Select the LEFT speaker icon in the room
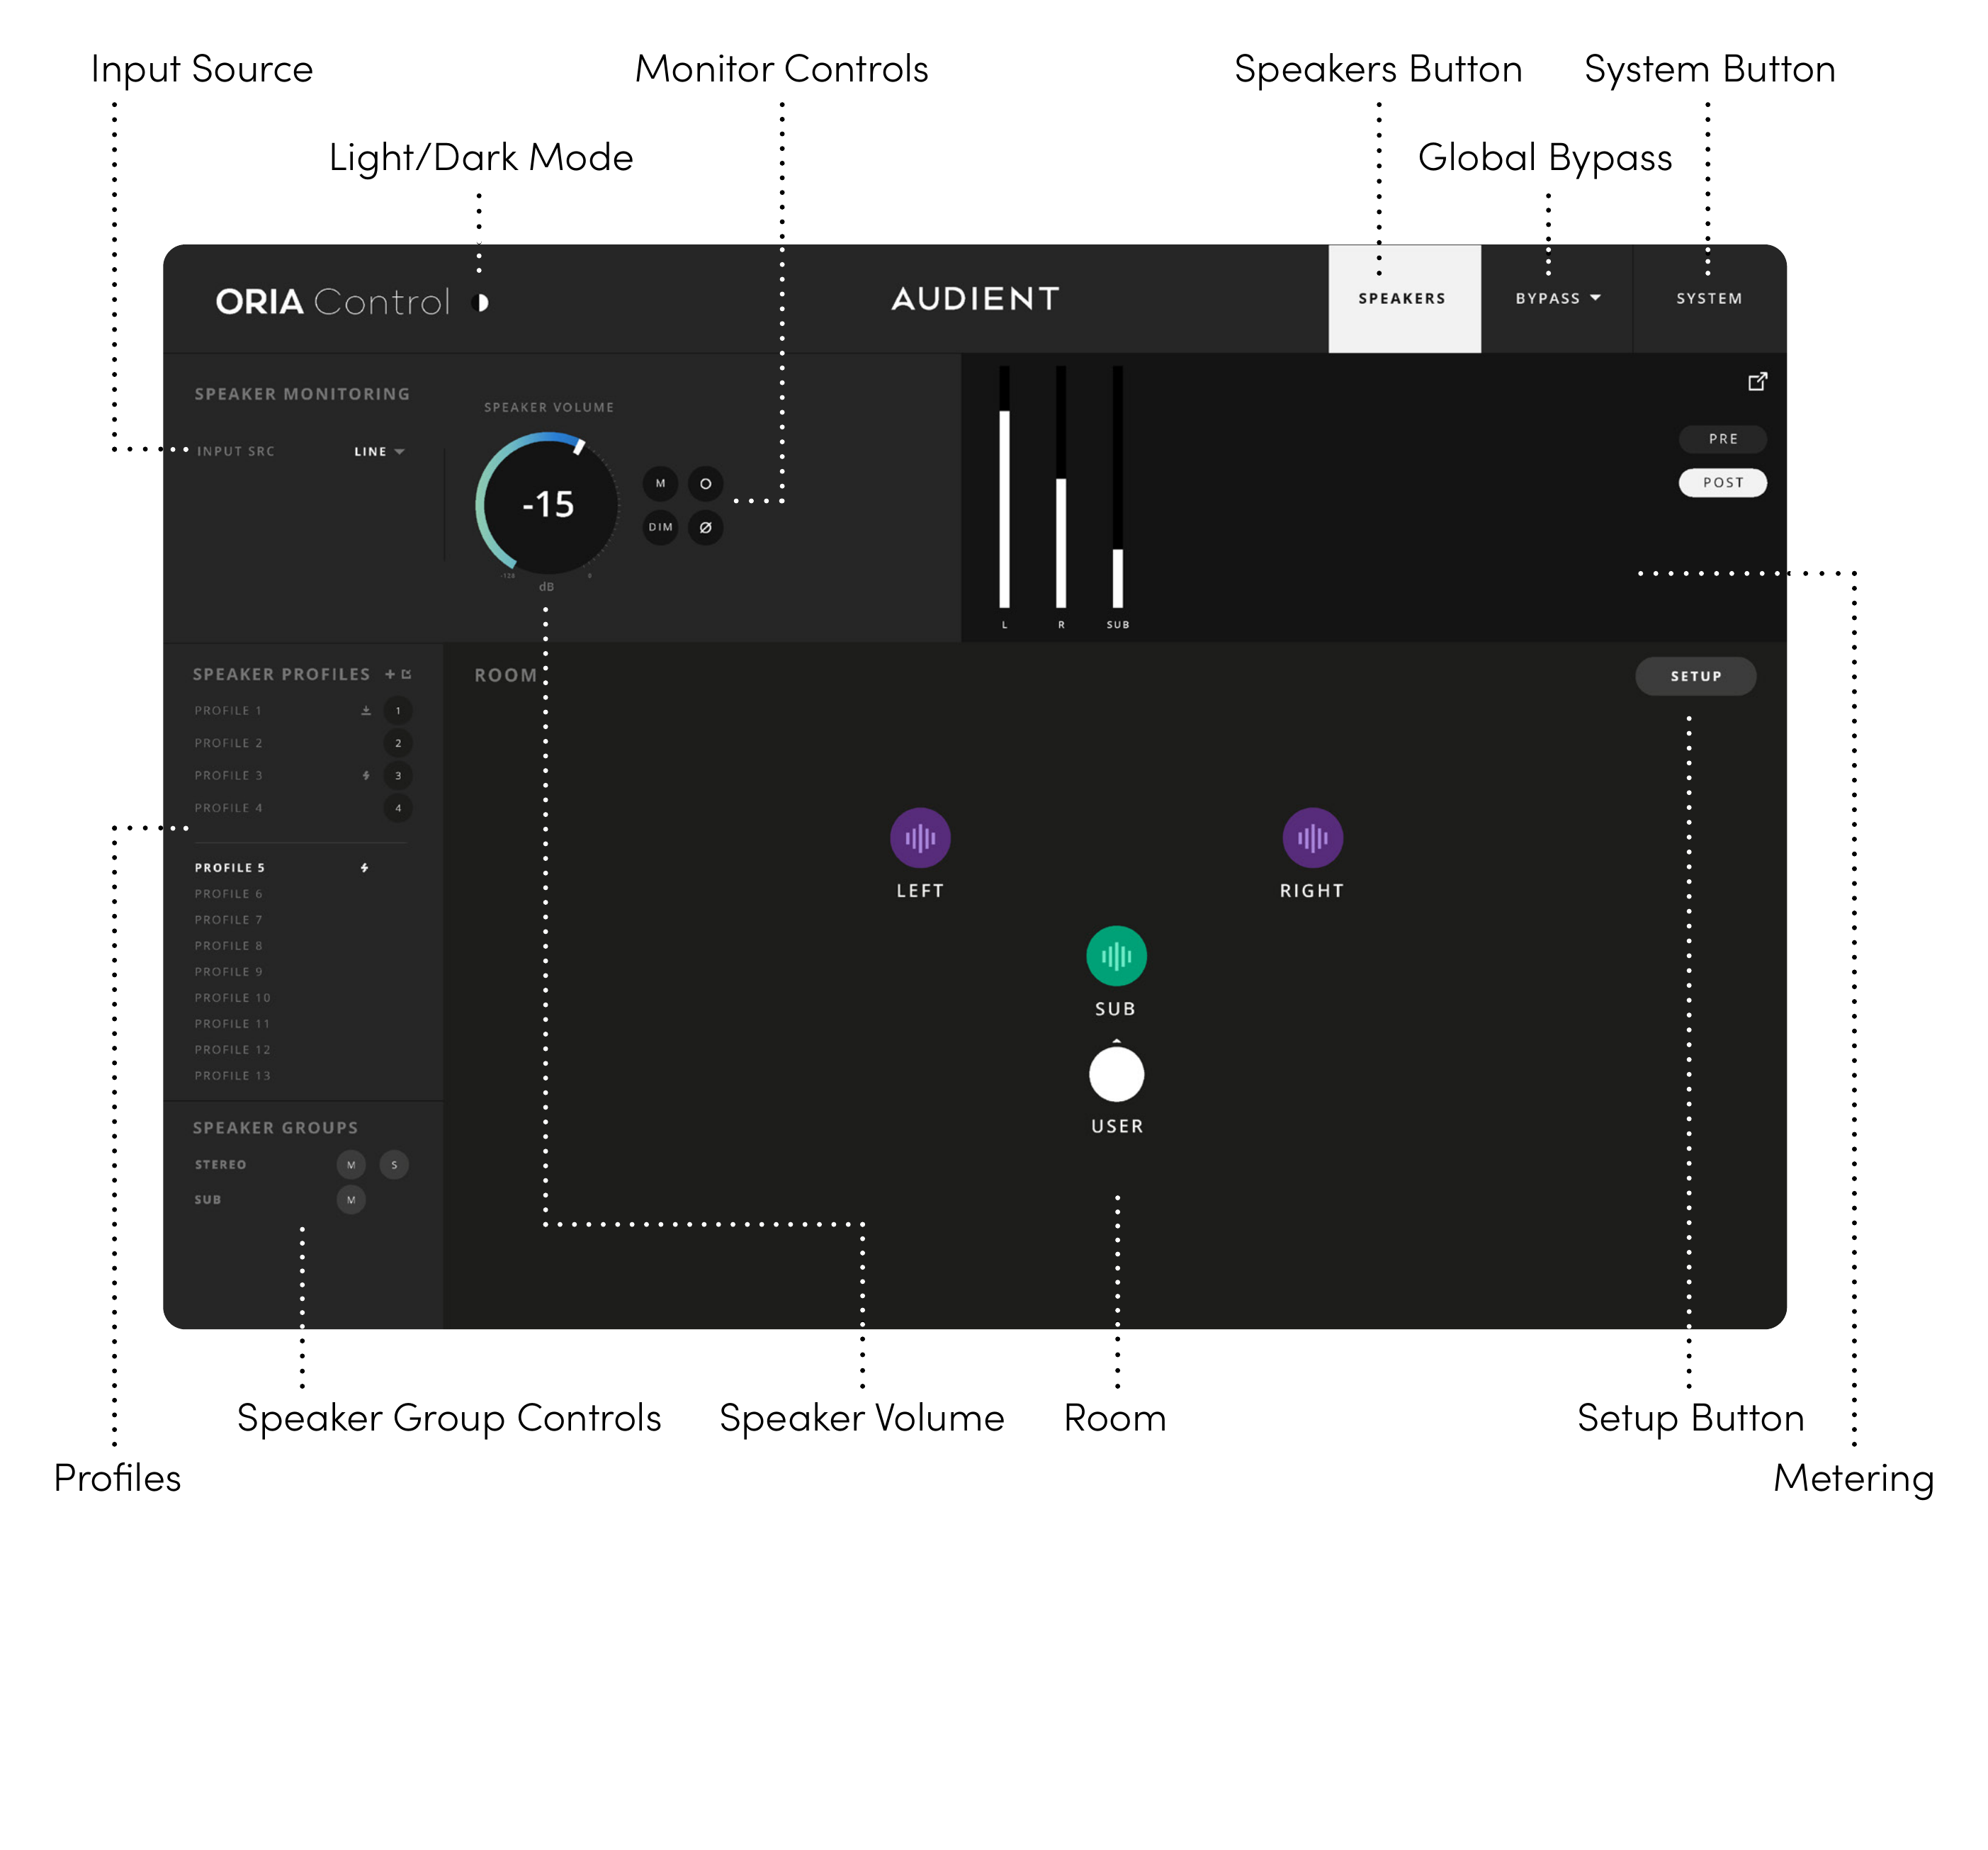This screenshot has height=1850, width=1988. click(920, 837)
